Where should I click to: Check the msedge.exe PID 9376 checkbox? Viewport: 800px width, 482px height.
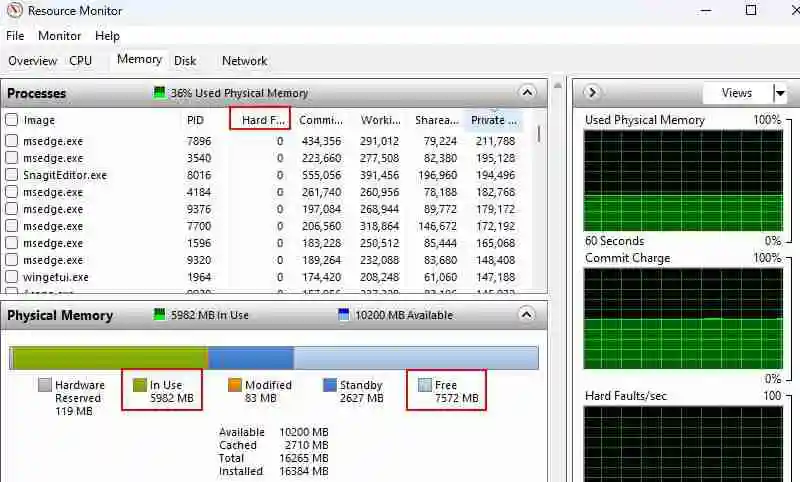[x=11, y=209]
